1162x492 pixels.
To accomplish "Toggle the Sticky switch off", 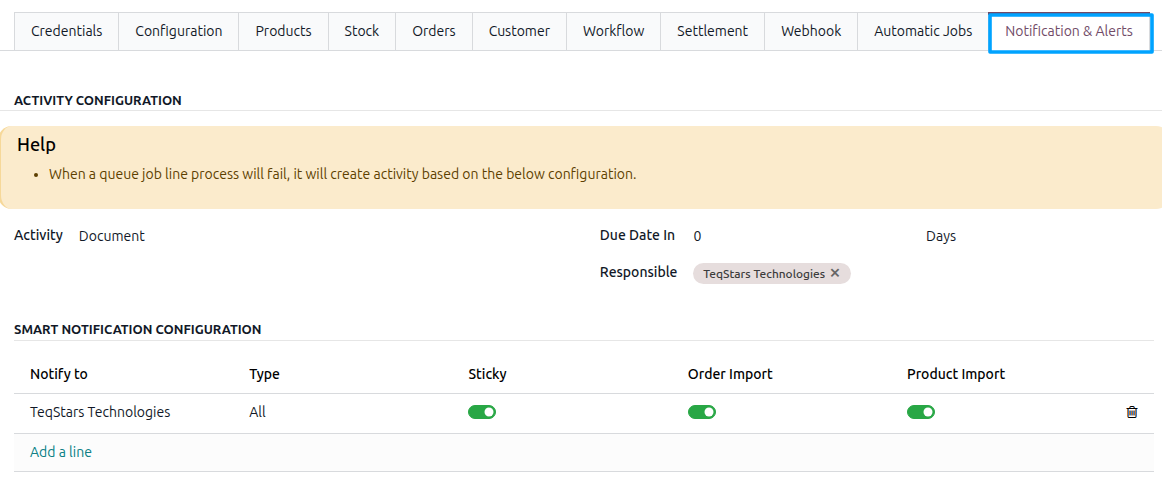I will [x=482, y=412].
